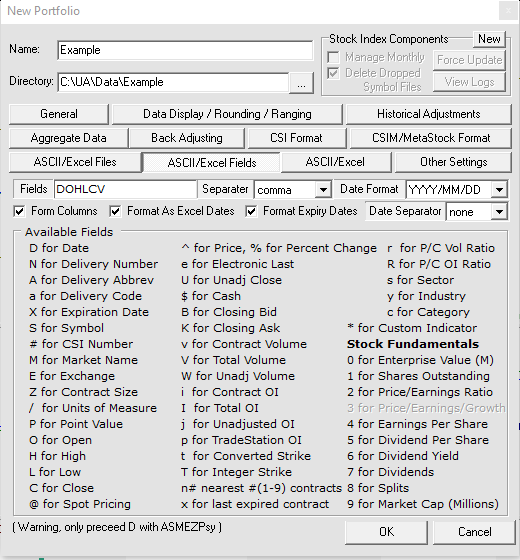Click '1 for Shares Outstanding' entry

(x=419, y=376)
